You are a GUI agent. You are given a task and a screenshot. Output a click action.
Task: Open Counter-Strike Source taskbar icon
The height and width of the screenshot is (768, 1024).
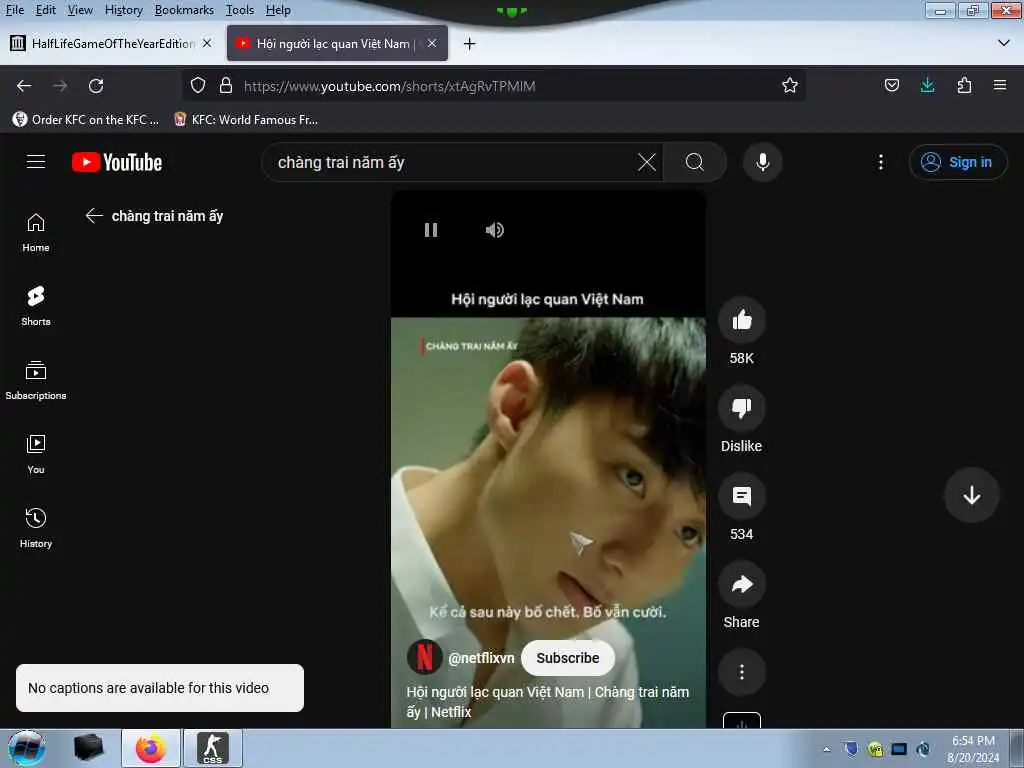point(212,748)
